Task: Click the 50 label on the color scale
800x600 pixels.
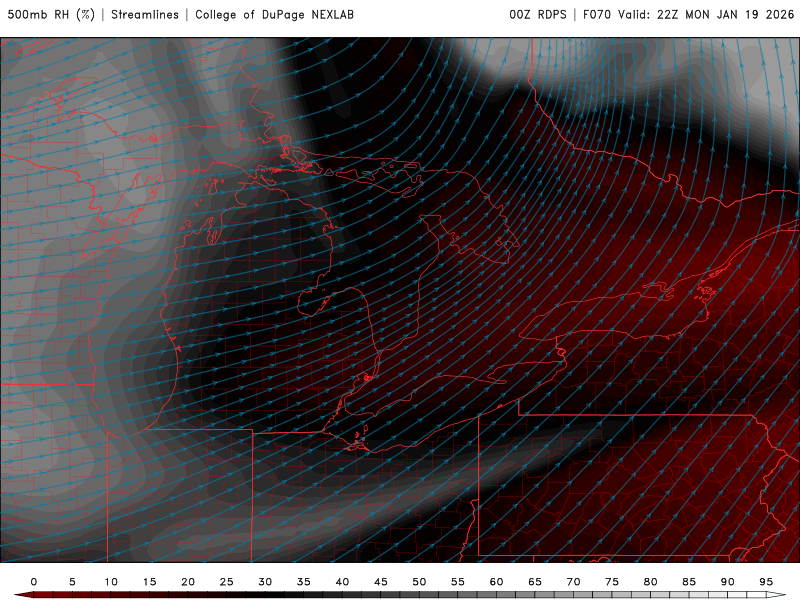Action: click(419, 582)
